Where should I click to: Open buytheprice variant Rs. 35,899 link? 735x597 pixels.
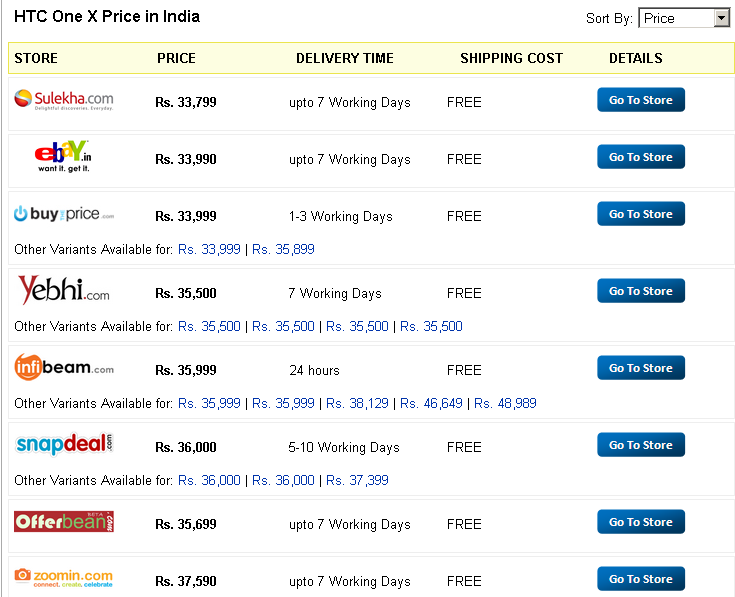[283, 249]
